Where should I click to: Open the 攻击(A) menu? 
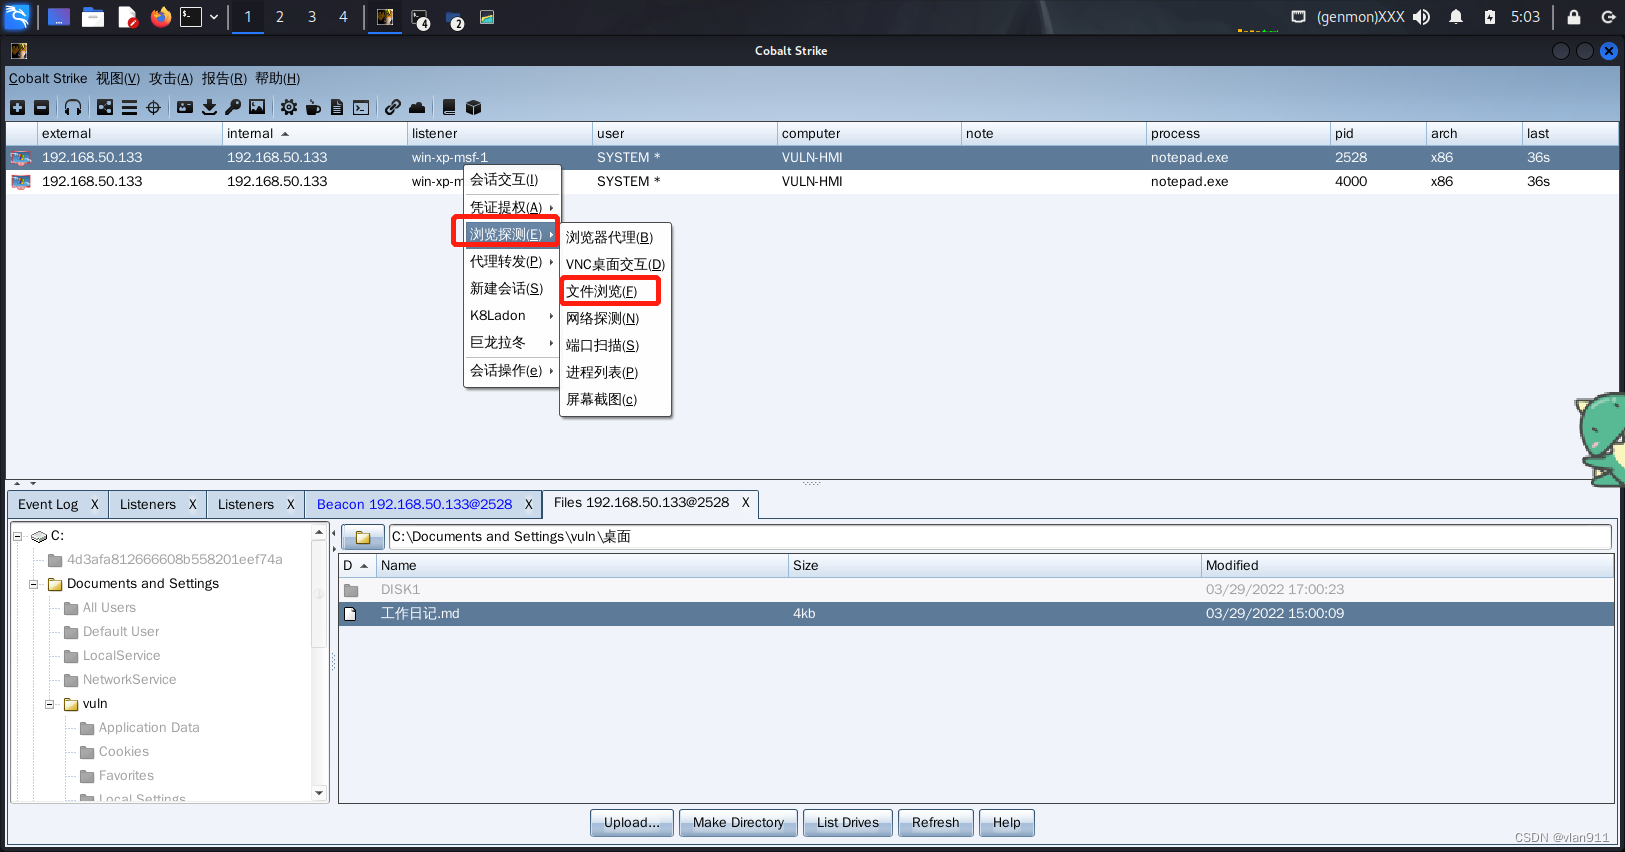[171, 78]
